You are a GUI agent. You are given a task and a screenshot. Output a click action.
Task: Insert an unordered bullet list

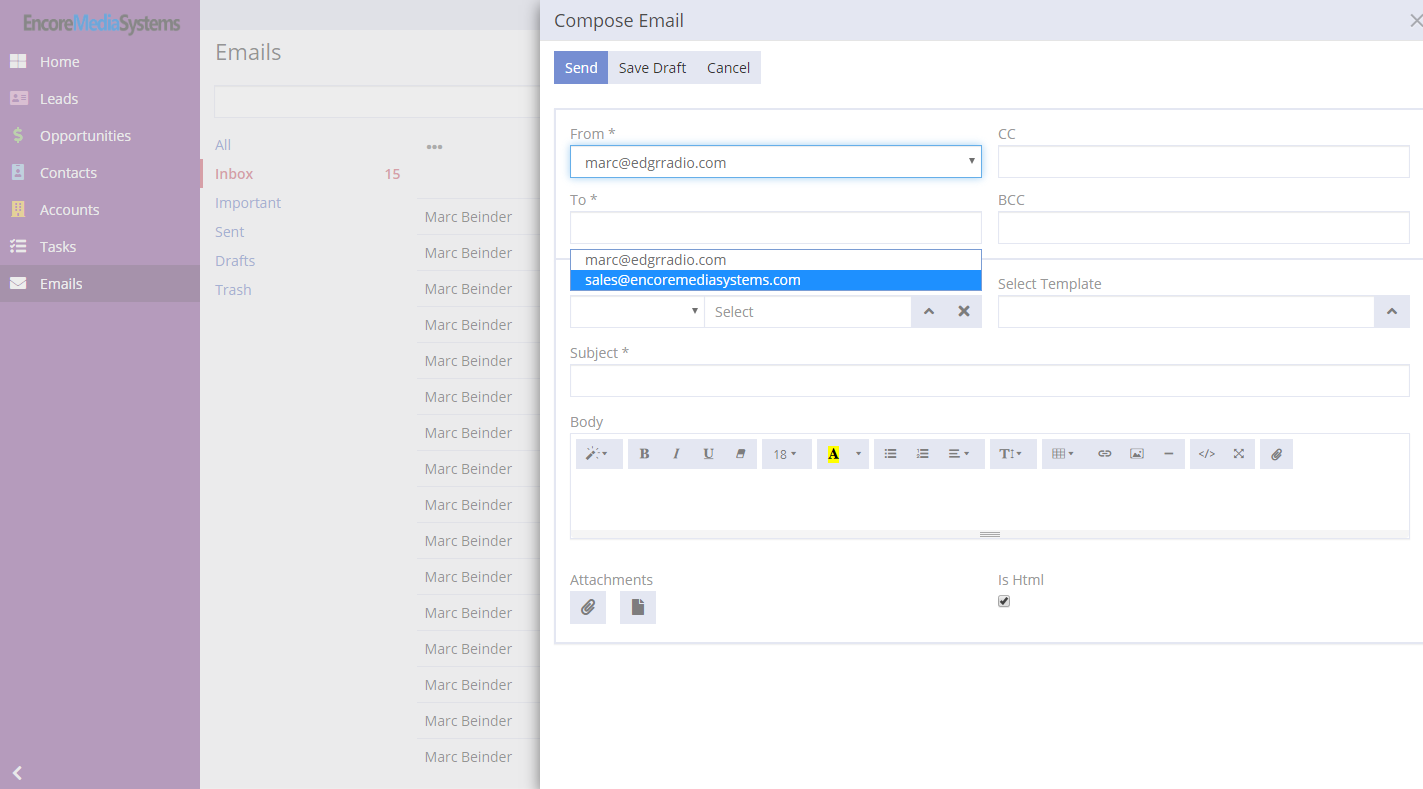(x=890, y=454)
